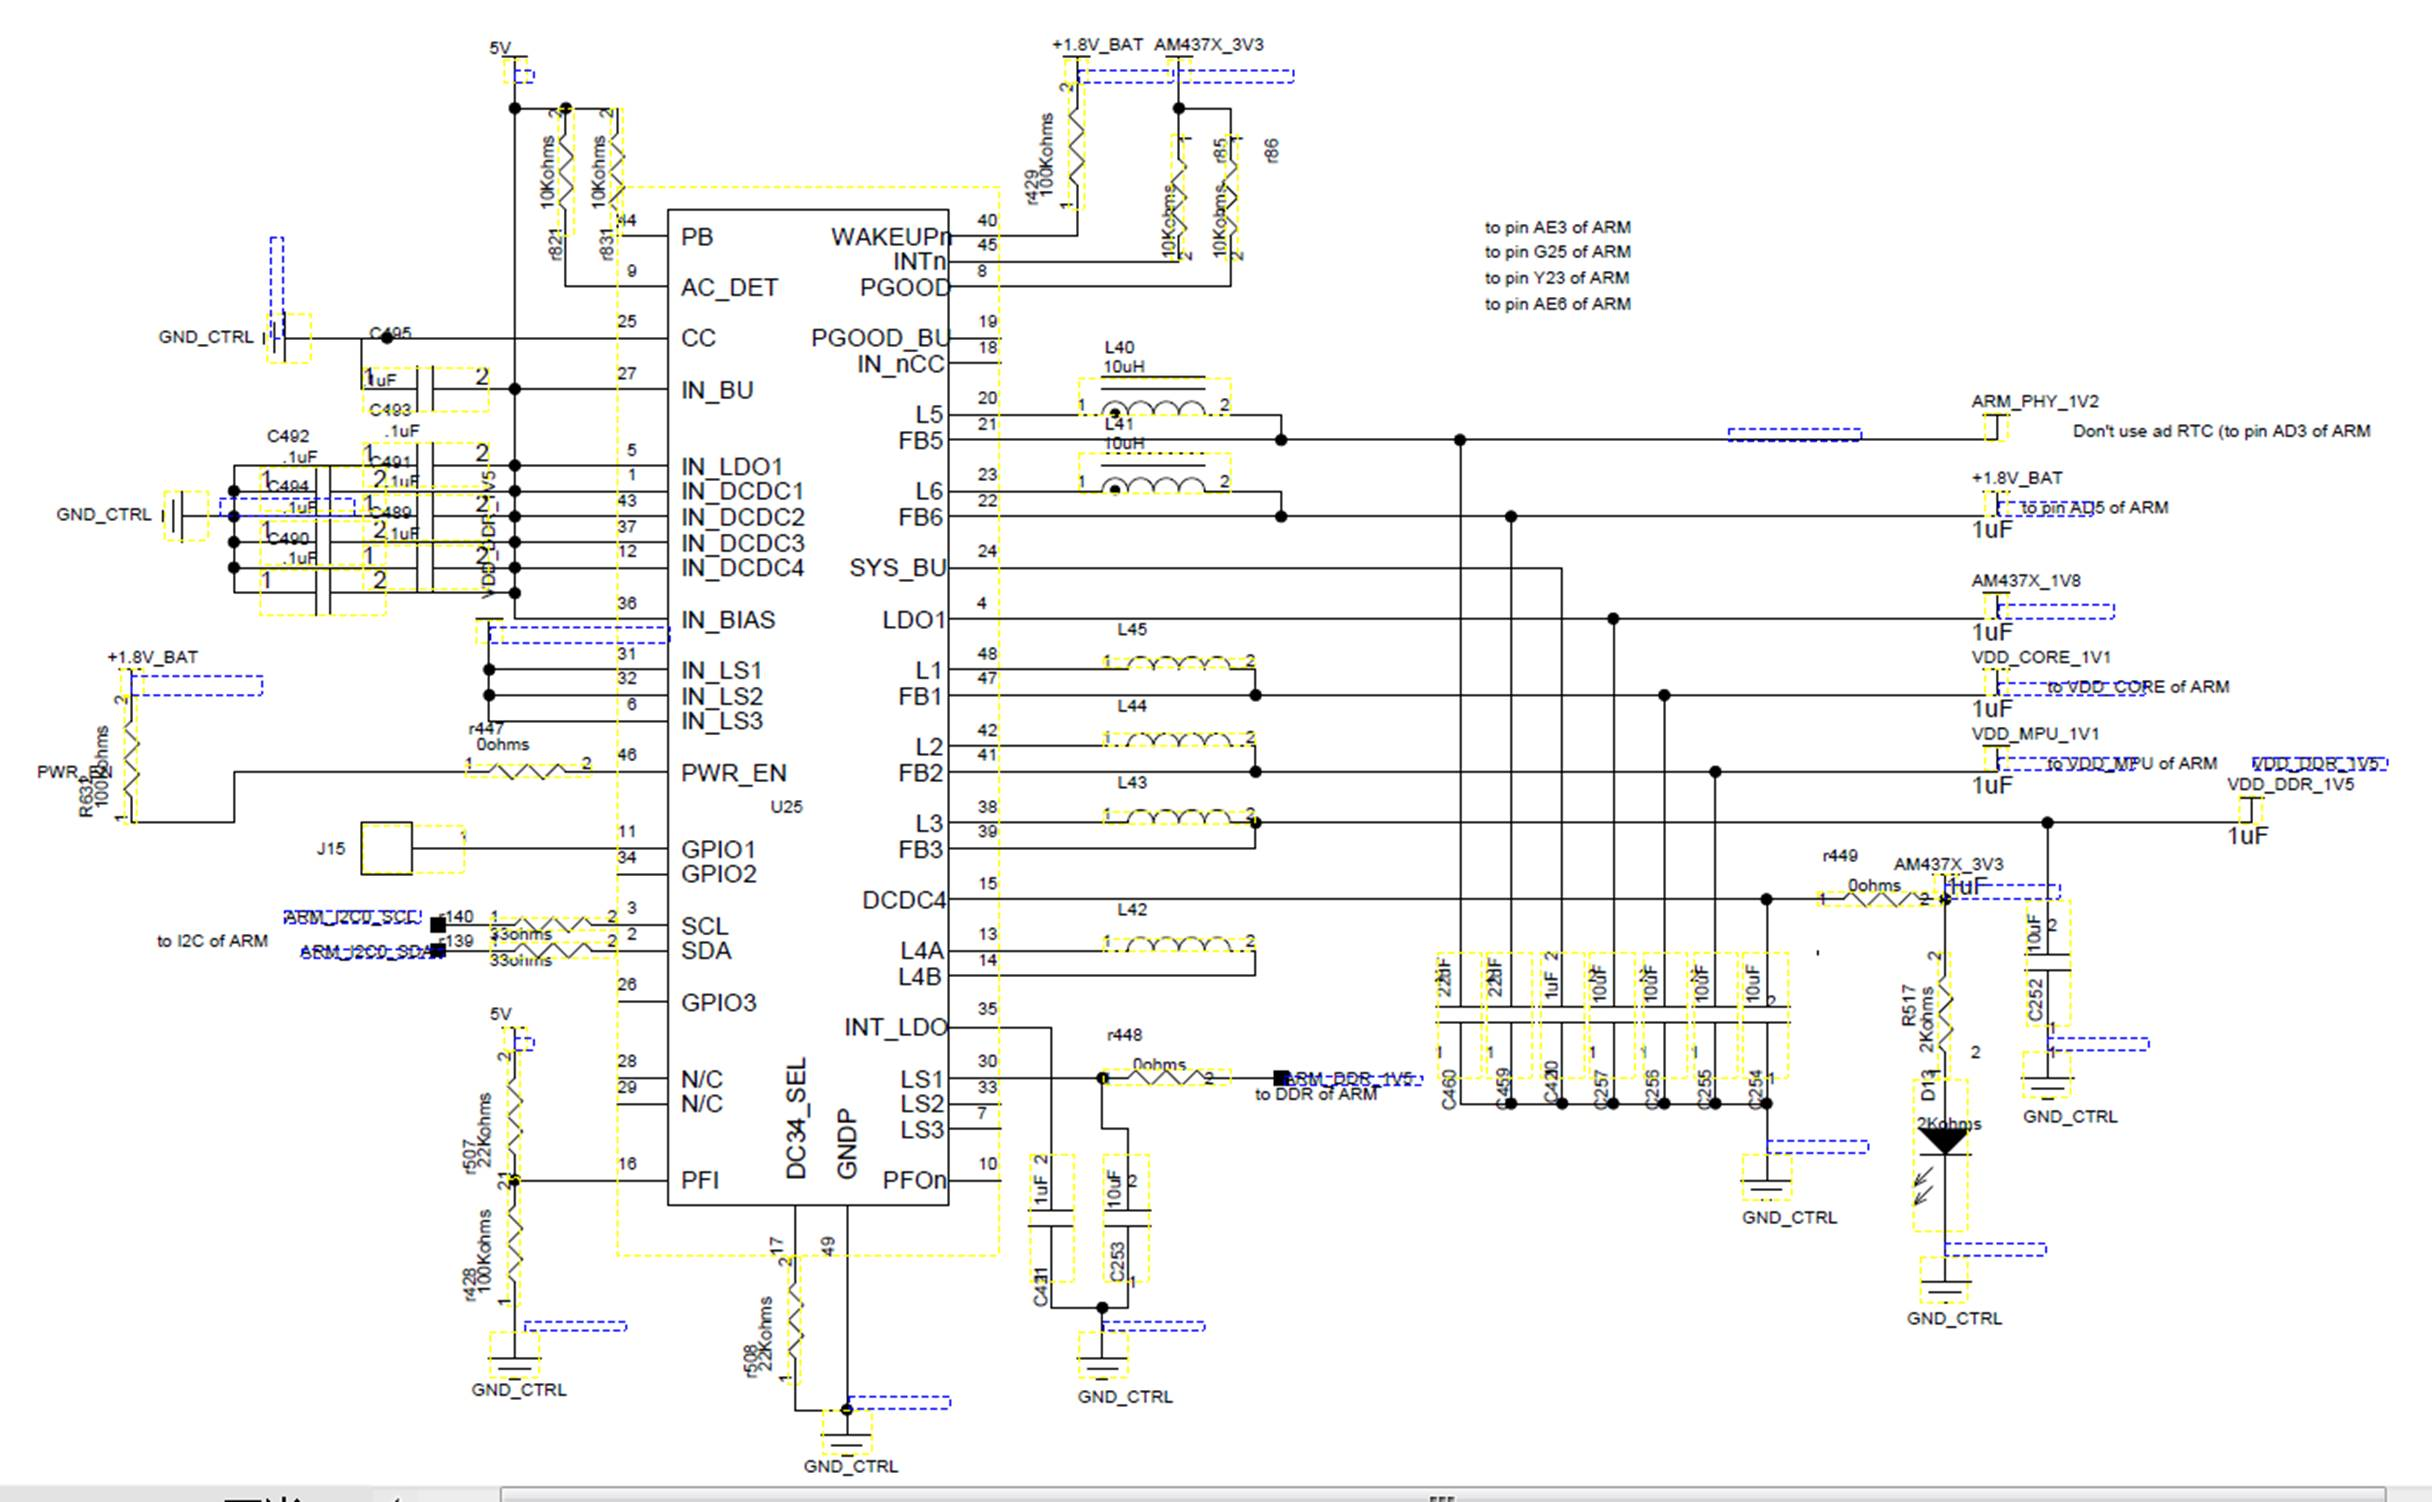Click the 'to I2C of ARM' note

click(212, 941)
